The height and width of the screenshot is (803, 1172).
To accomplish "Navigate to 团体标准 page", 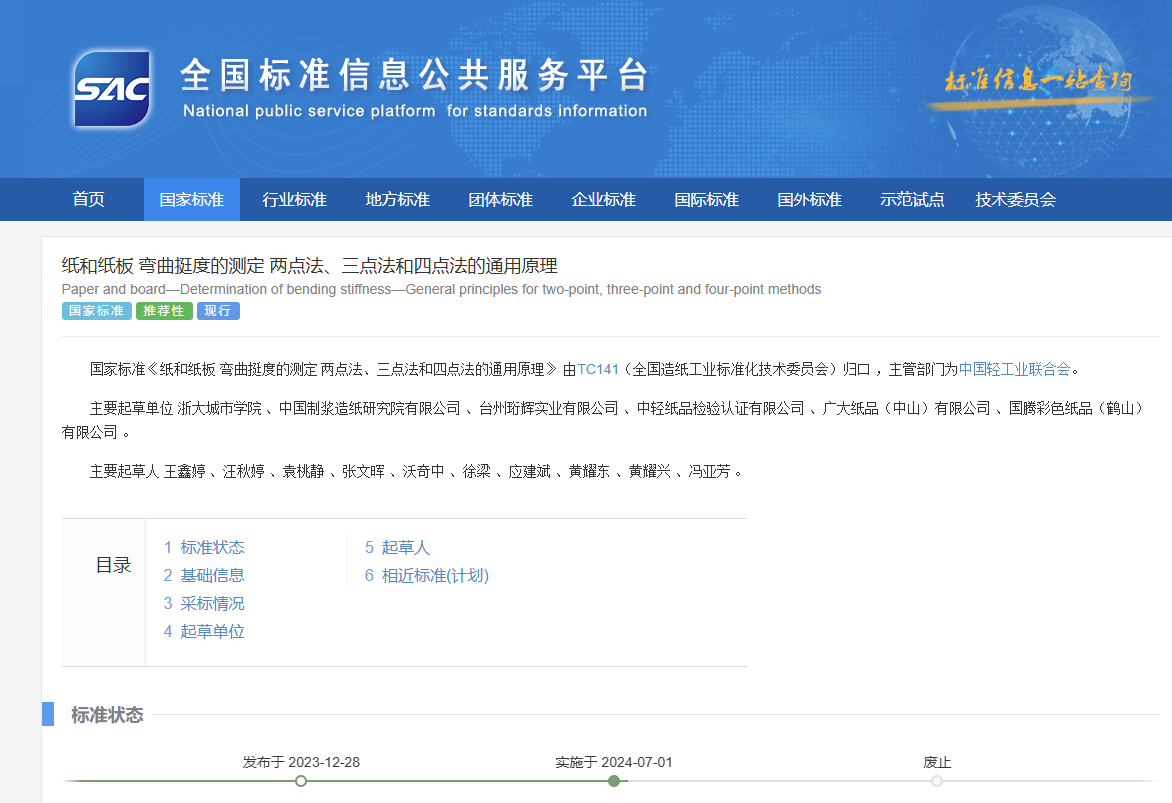I will pos(500,199).
